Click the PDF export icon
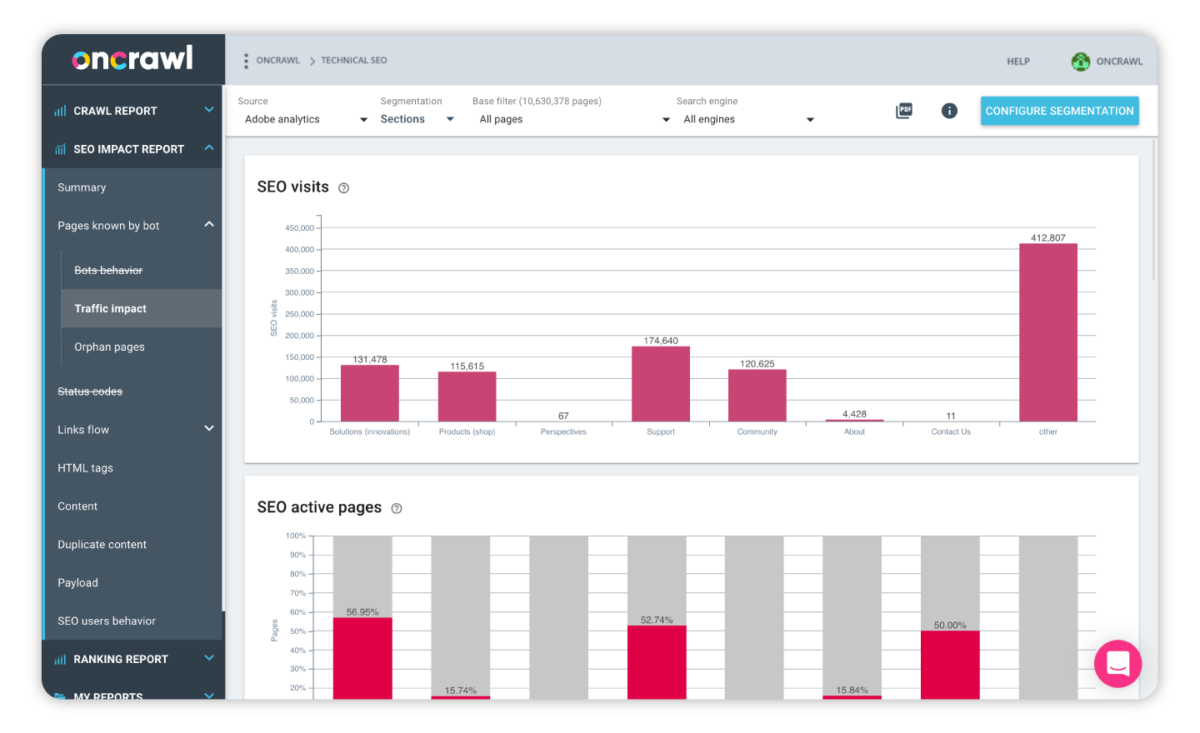 (904, 111)
